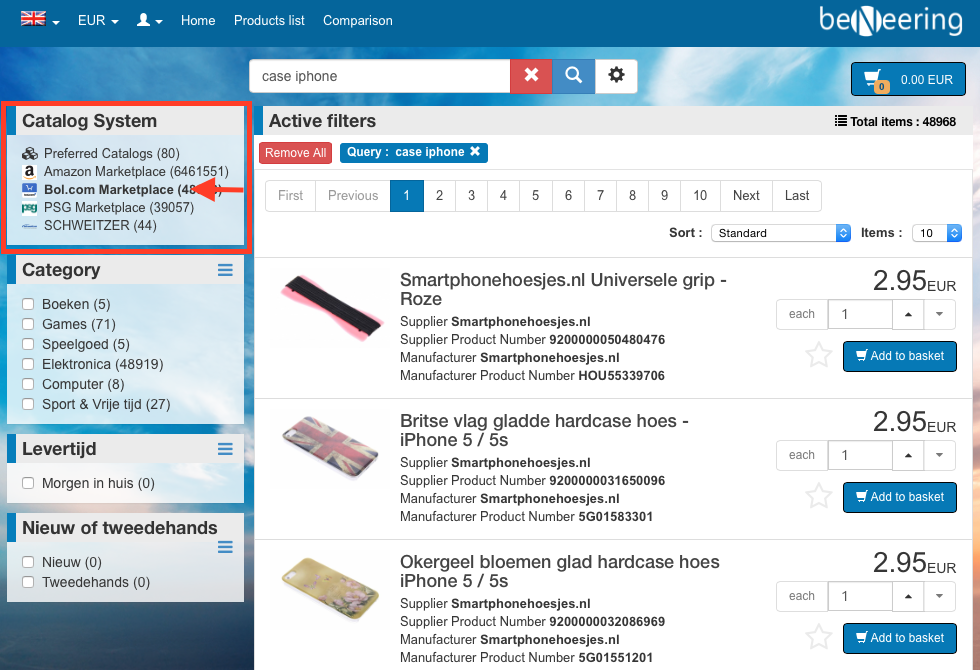Favorite the Britse vlag hardcase star
Image resolution: width=980 pixels, height=670 pixels.
[x=819, y=497]
